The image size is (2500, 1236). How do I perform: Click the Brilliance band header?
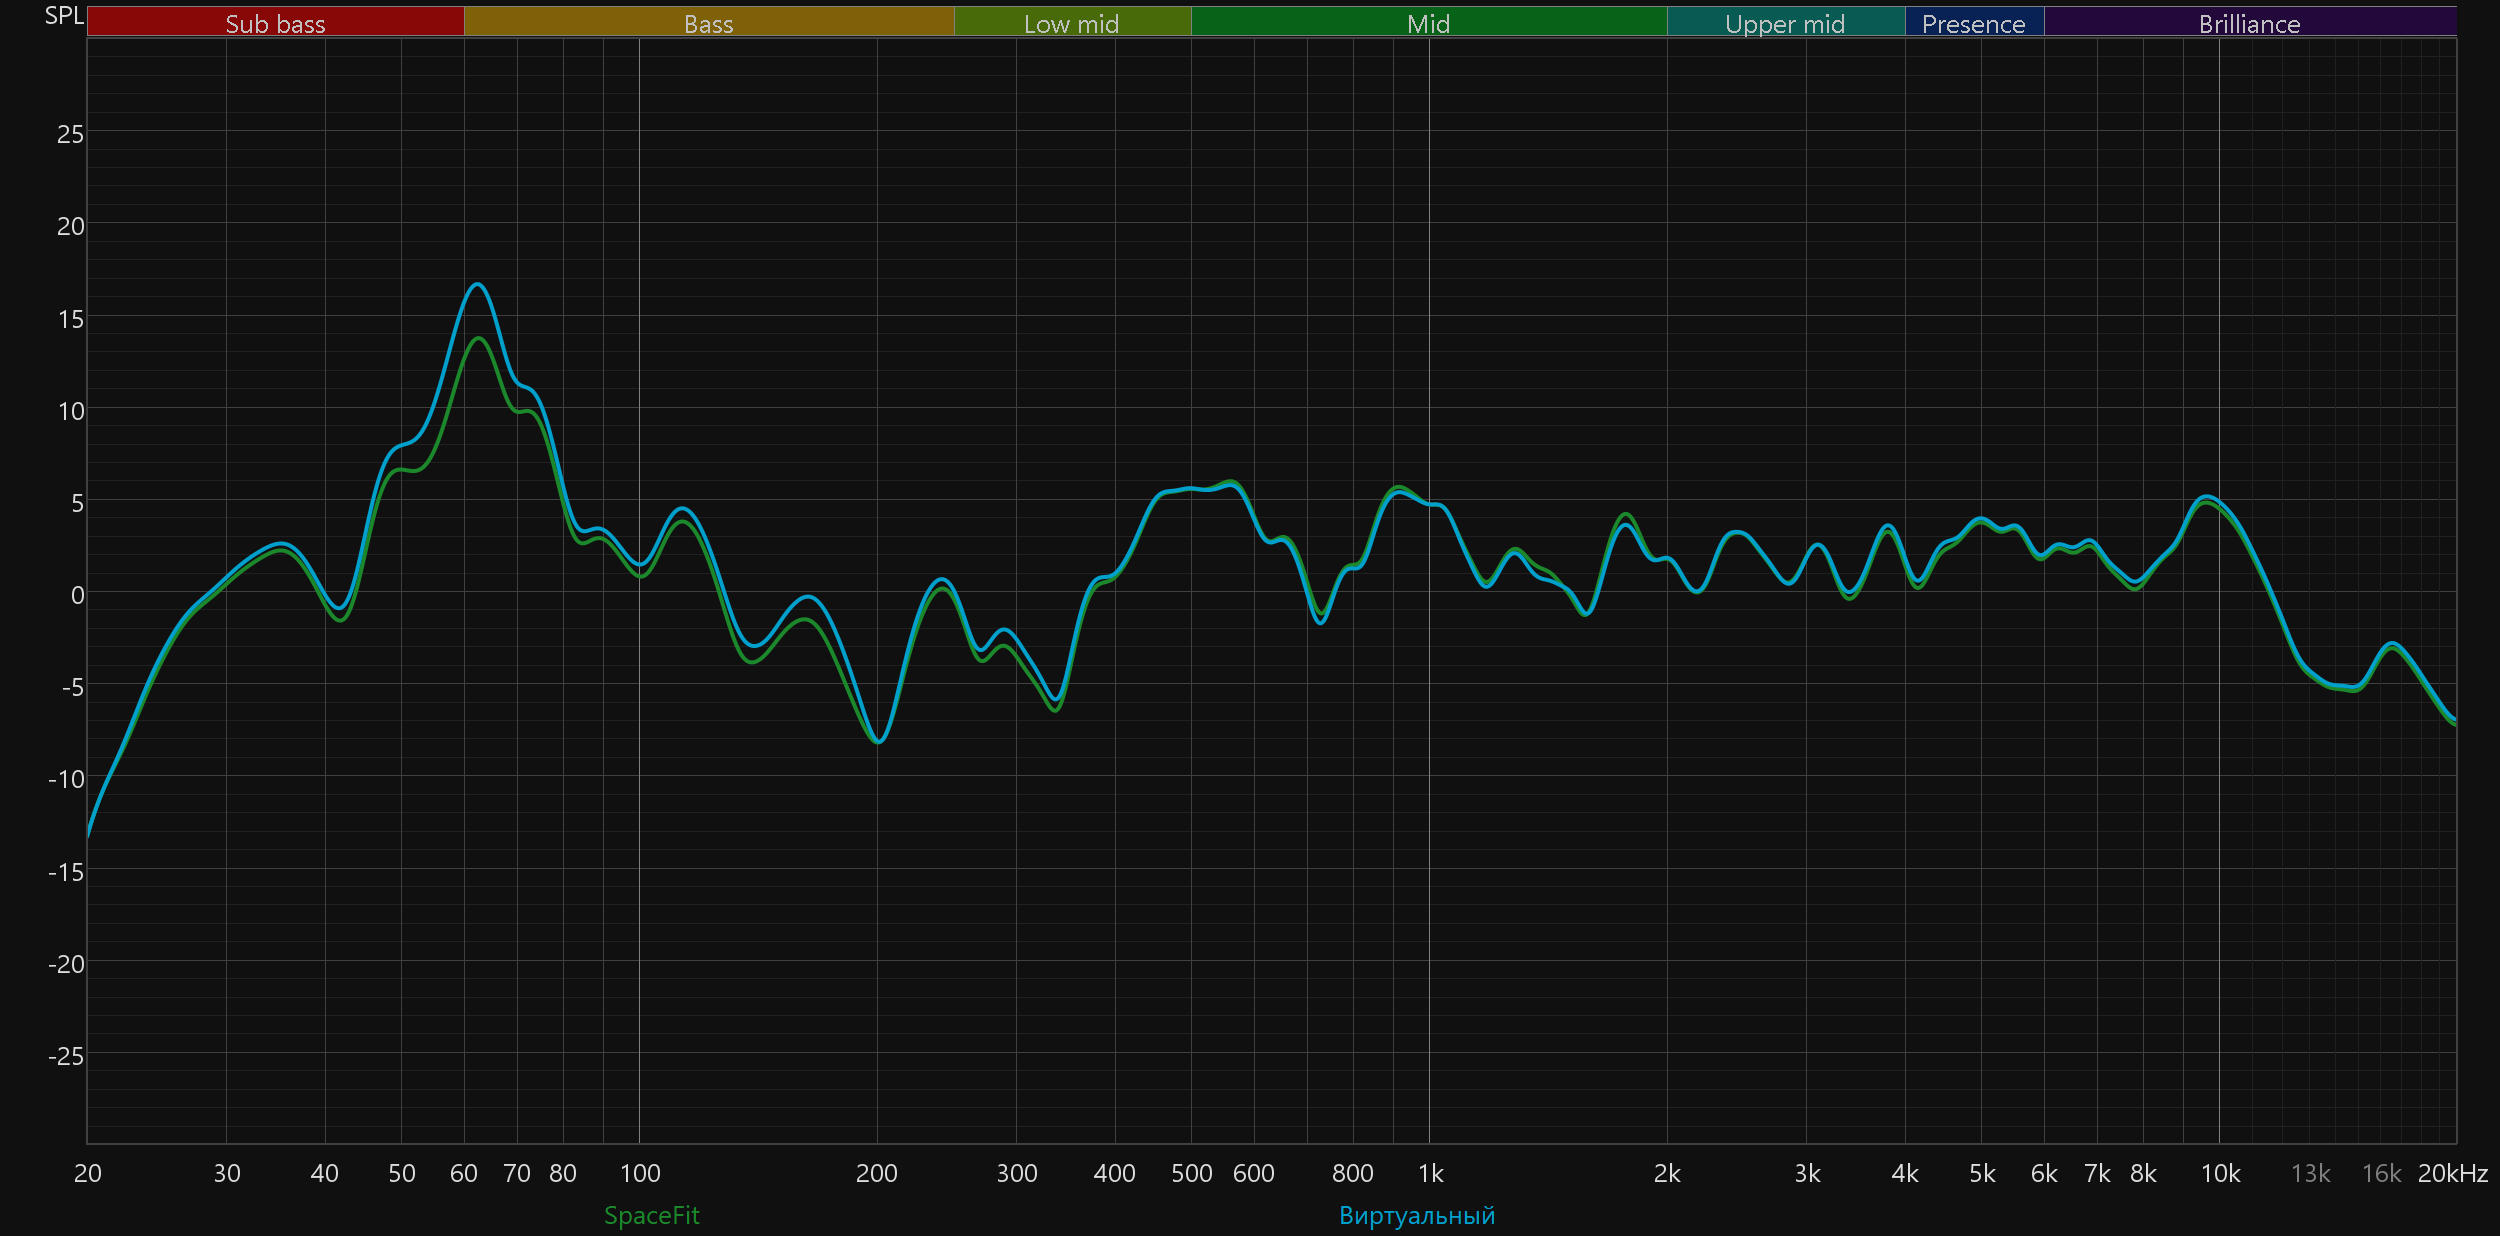pyautogui.click(x=2249, y=23)
